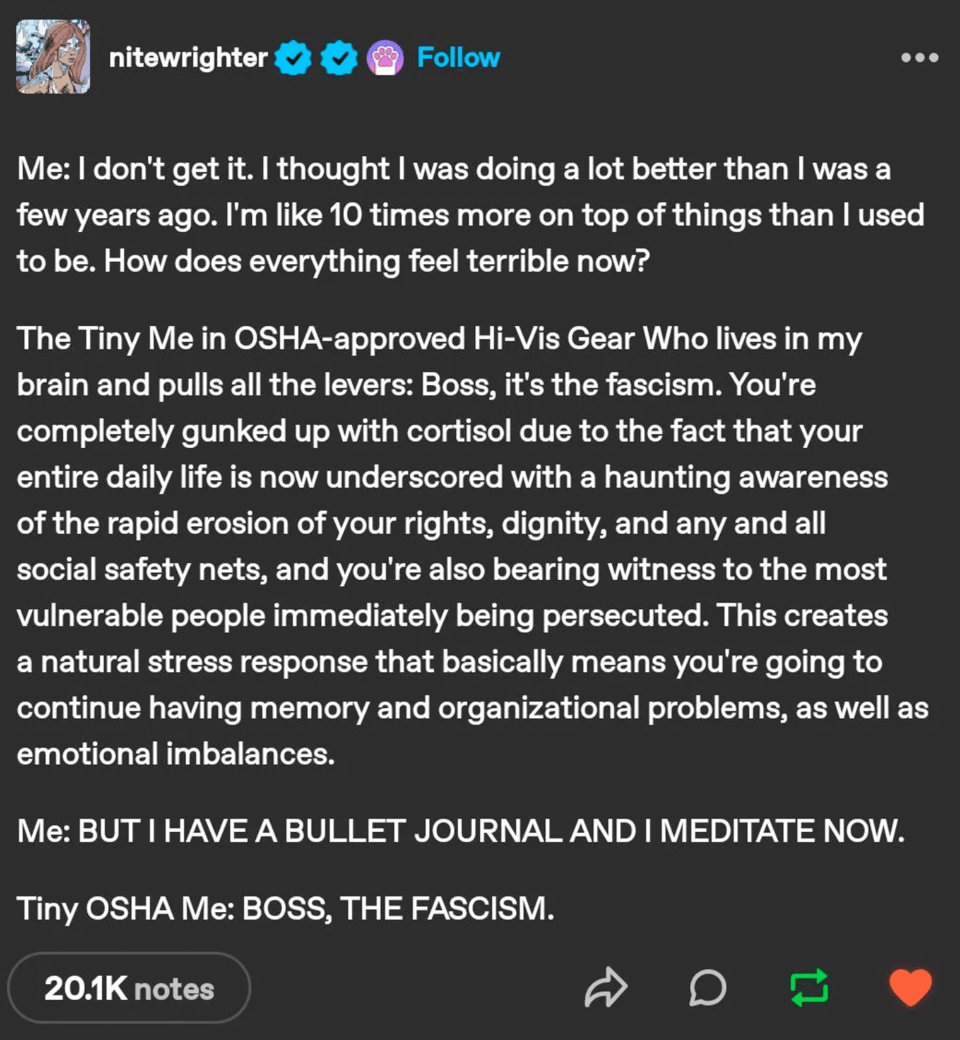Reblog the post with the green arrows icon
This screenshot has width=960, height=1040.
(x=809, y=988)
